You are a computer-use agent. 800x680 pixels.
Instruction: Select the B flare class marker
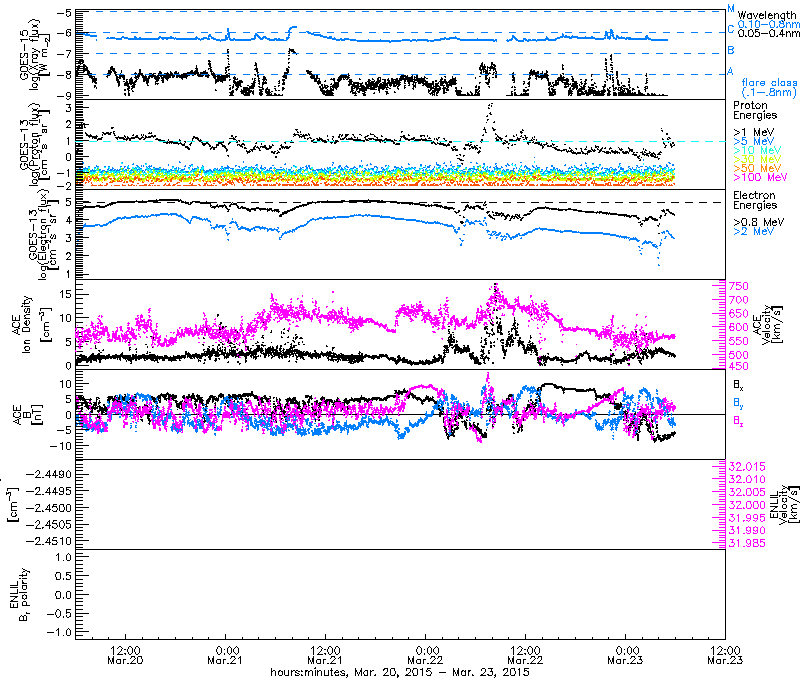point(731,50)
